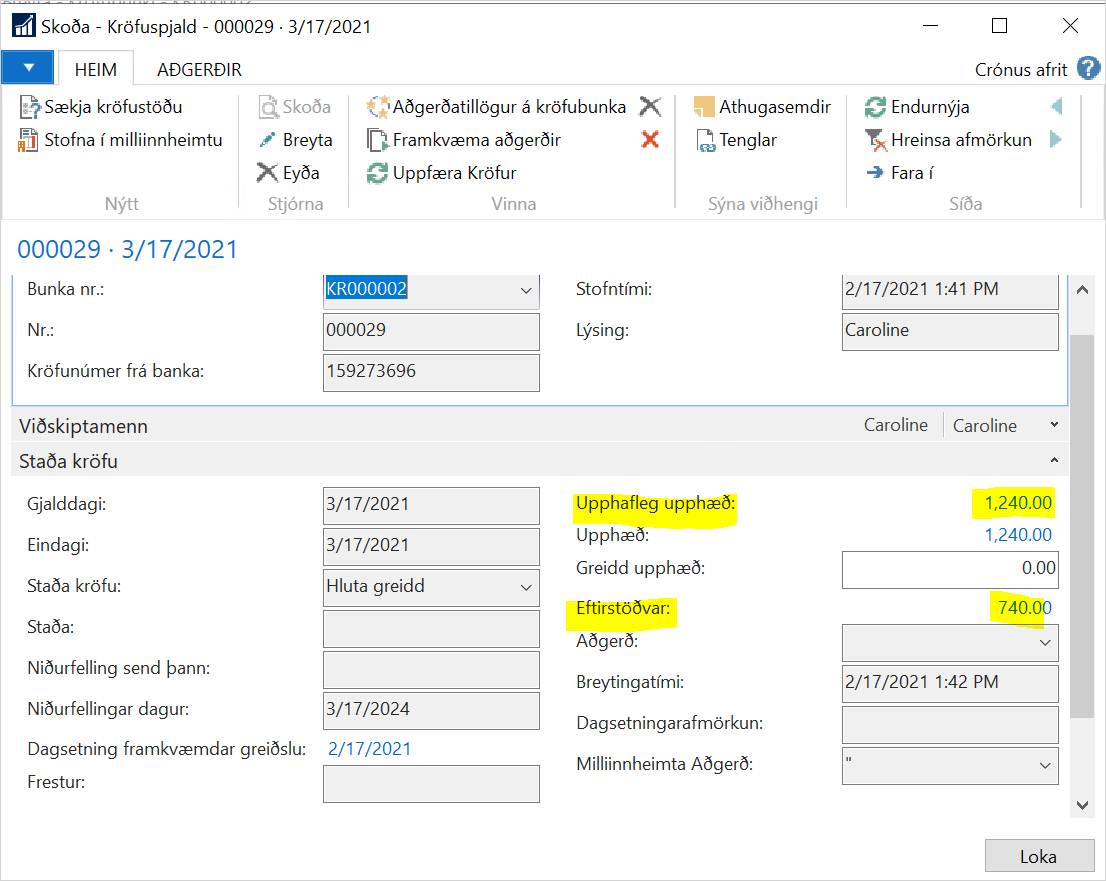Open the Hluta greidd status dropdown

click(x=525, y=588)
